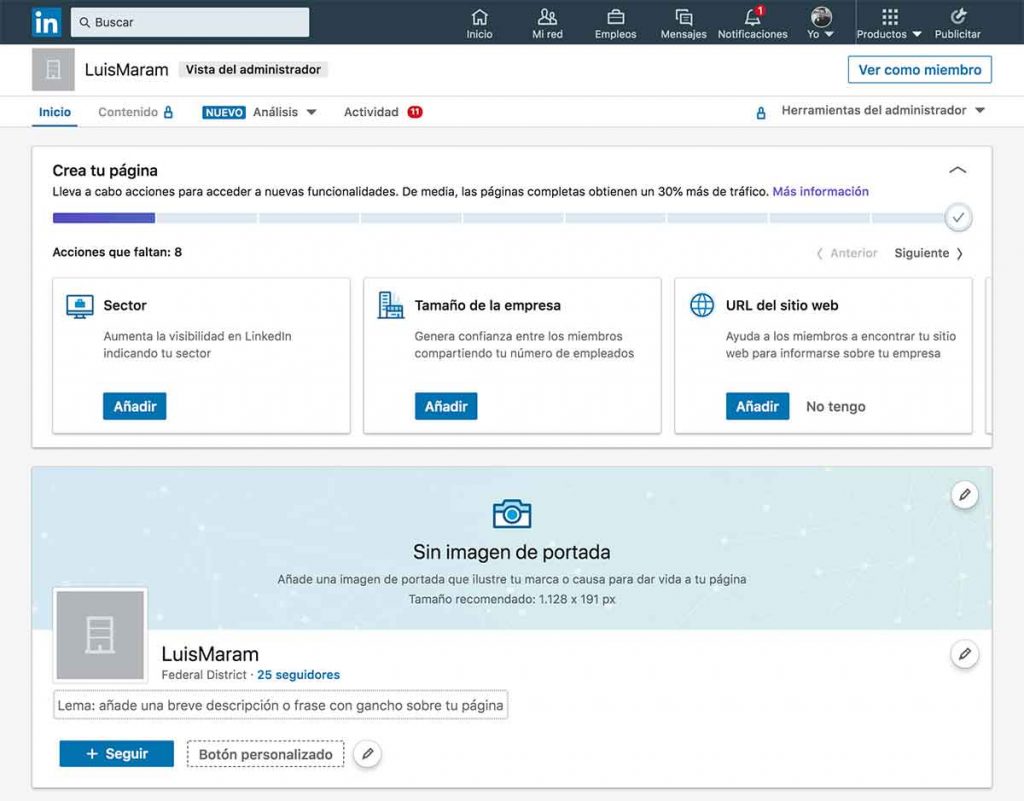Open Mi red network icon
The width and height of the screenshot is (1024, 801).
(x=547, y=18)
